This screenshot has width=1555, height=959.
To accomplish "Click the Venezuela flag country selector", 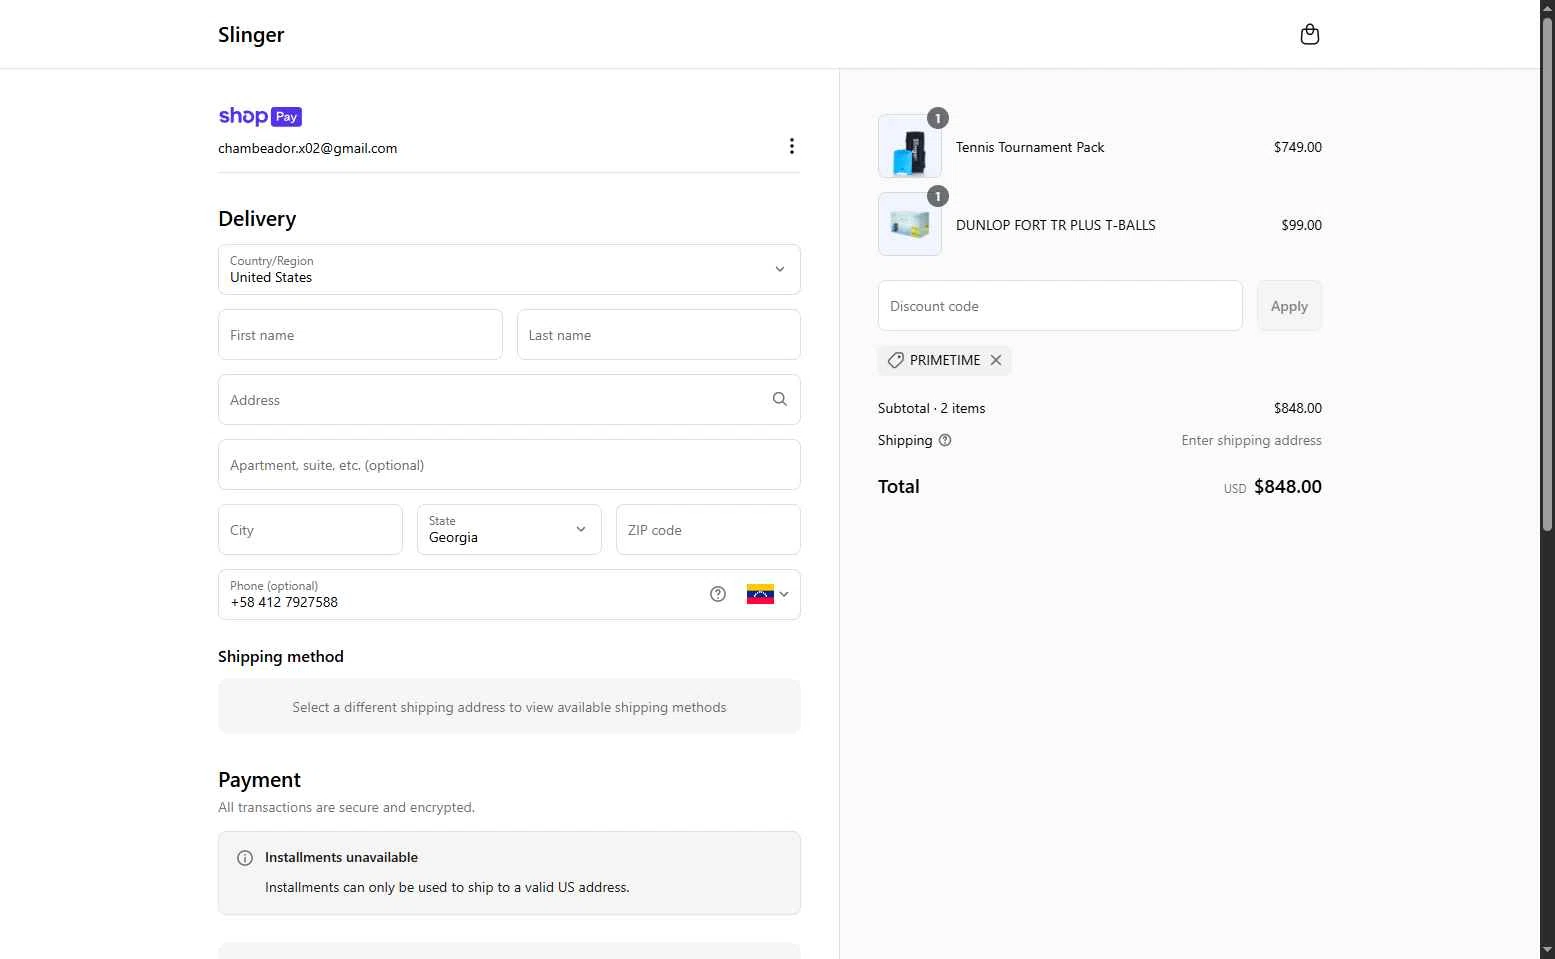I will point(760,594).
